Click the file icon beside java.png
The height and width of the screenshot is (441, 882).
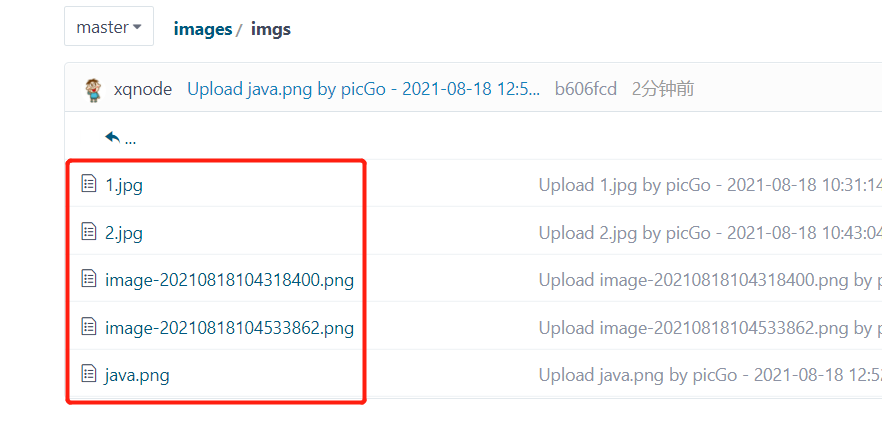coord(88,374)
